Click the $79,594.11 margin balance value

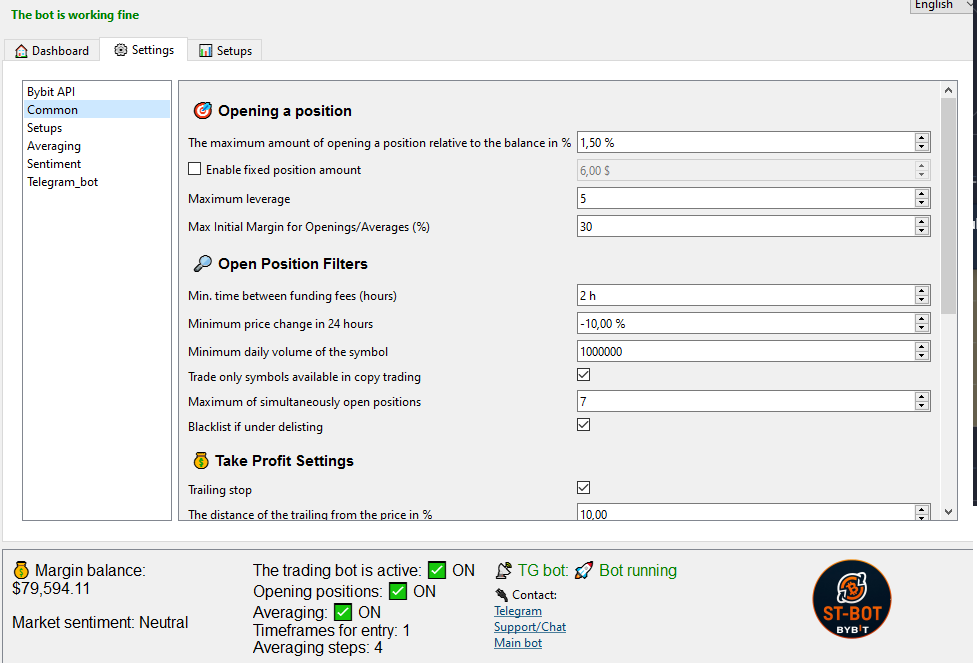[51, 589]
